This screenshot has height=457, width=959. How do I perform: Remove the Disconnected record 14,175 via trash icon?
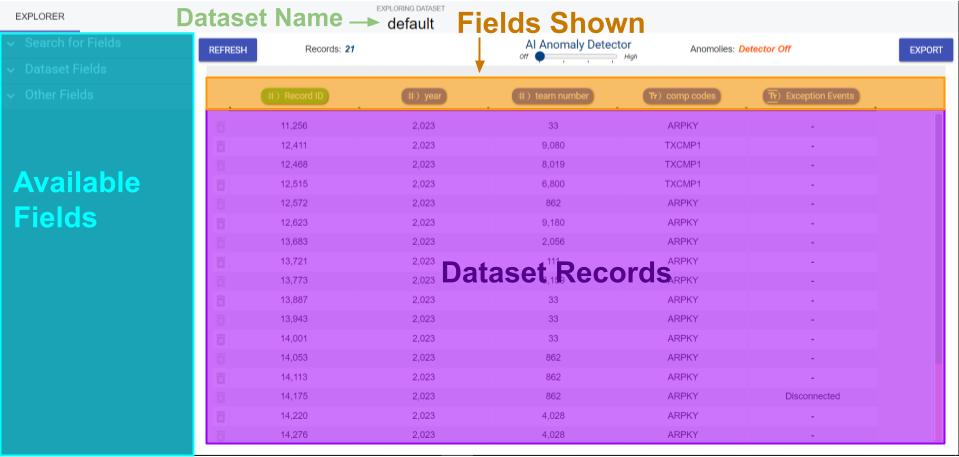point(221,397)
